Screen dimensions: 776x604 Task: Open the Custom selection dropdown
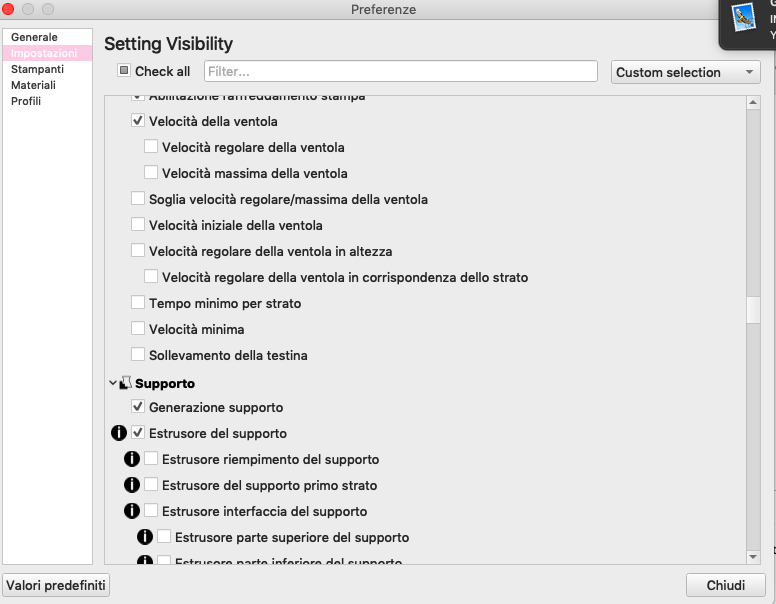pyautogui.click(x=685, y=72)
